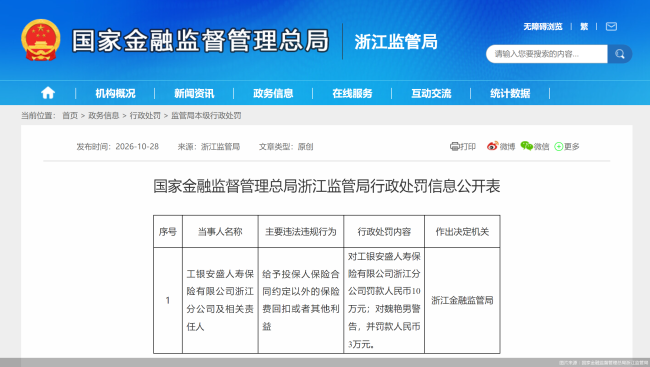Click the 当事人名称 table header
Viewport: 650px width, 367px height.
[220, 232]
